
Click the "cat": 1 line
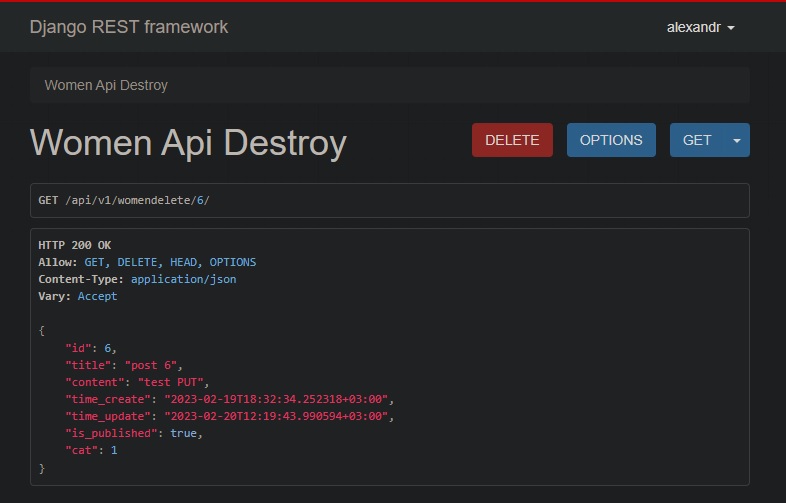click(91, 450)
